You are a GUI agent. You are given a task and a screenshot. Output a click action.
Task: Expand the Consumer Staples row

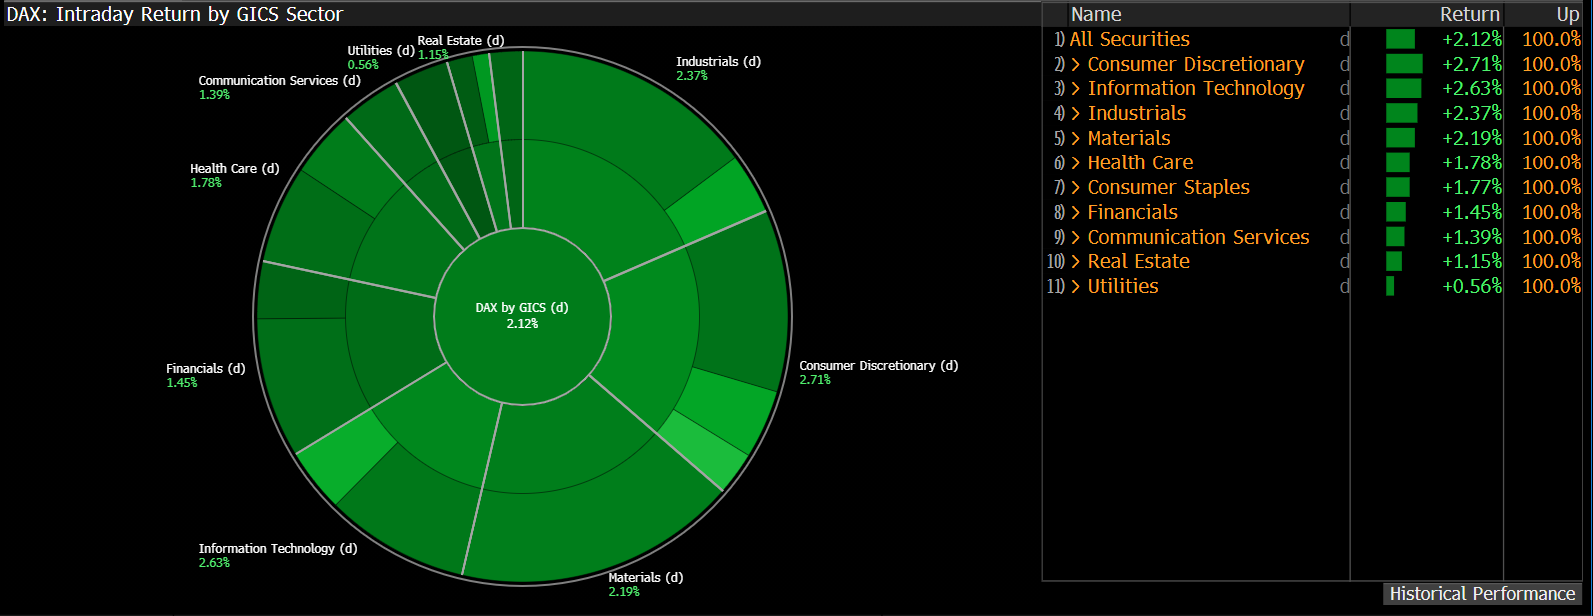click(x=1076, y=188)
